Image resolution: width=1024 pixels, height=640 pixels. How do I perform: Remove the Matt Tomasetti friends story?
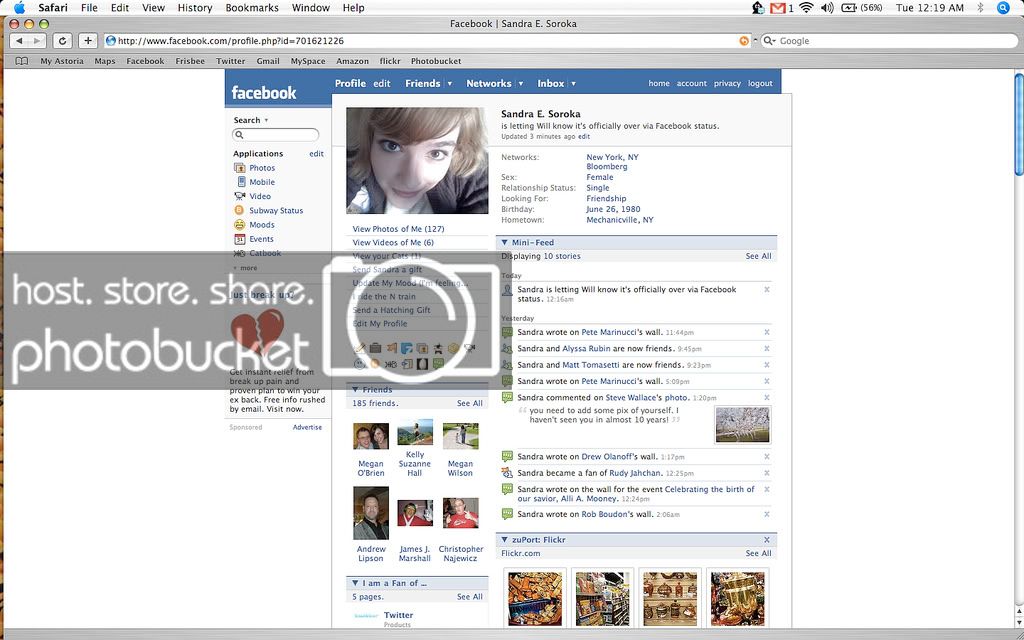pos(767,365)
